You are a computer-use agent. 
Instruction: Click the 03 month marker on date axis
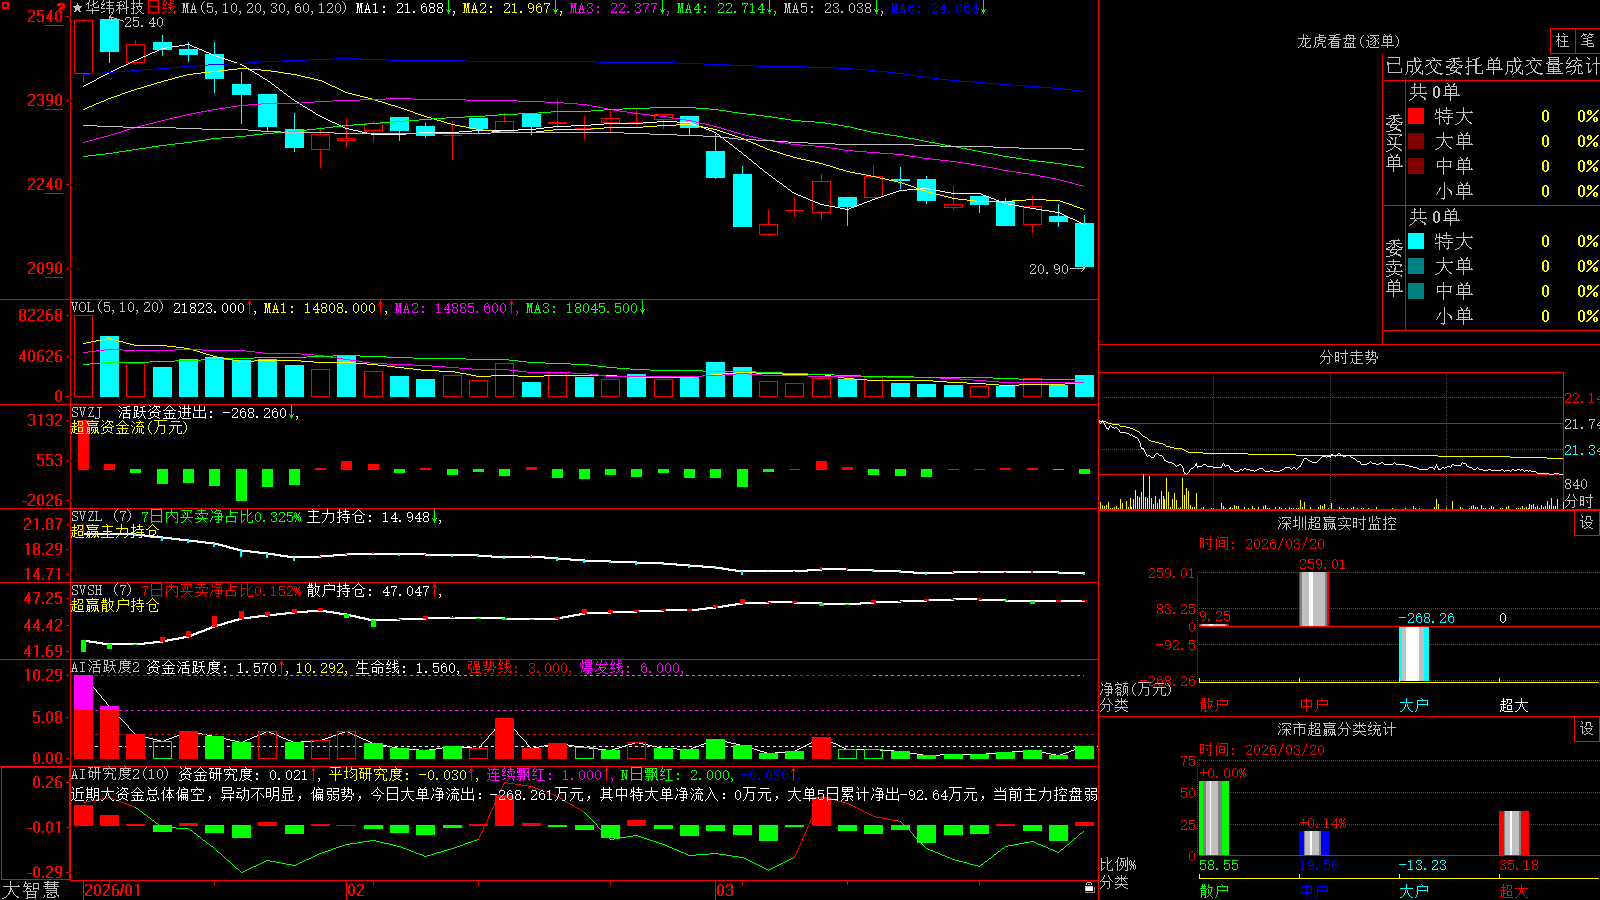tap(725, 890)
